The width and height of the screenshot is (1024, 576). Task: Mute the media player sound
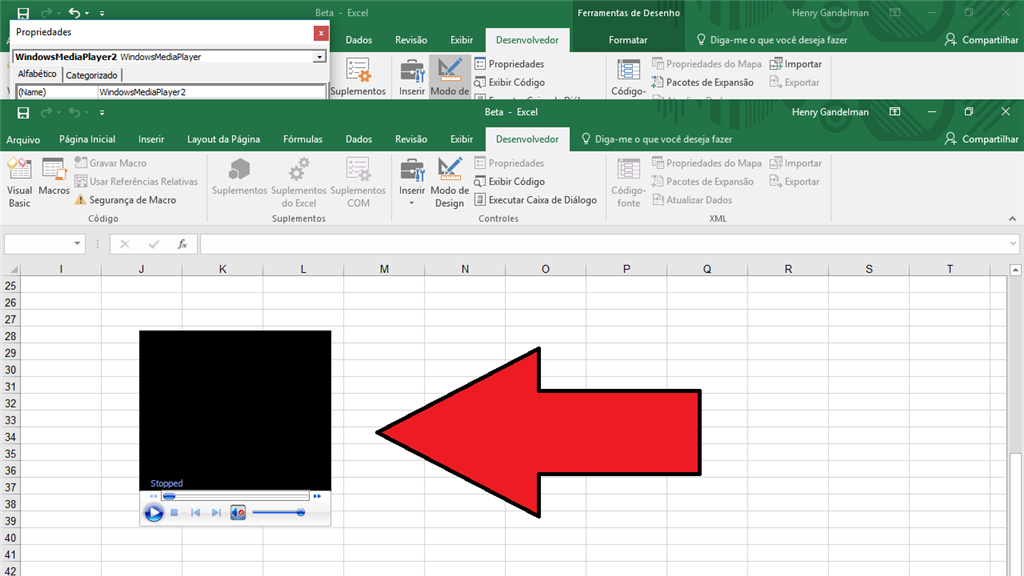click(238, 513)
